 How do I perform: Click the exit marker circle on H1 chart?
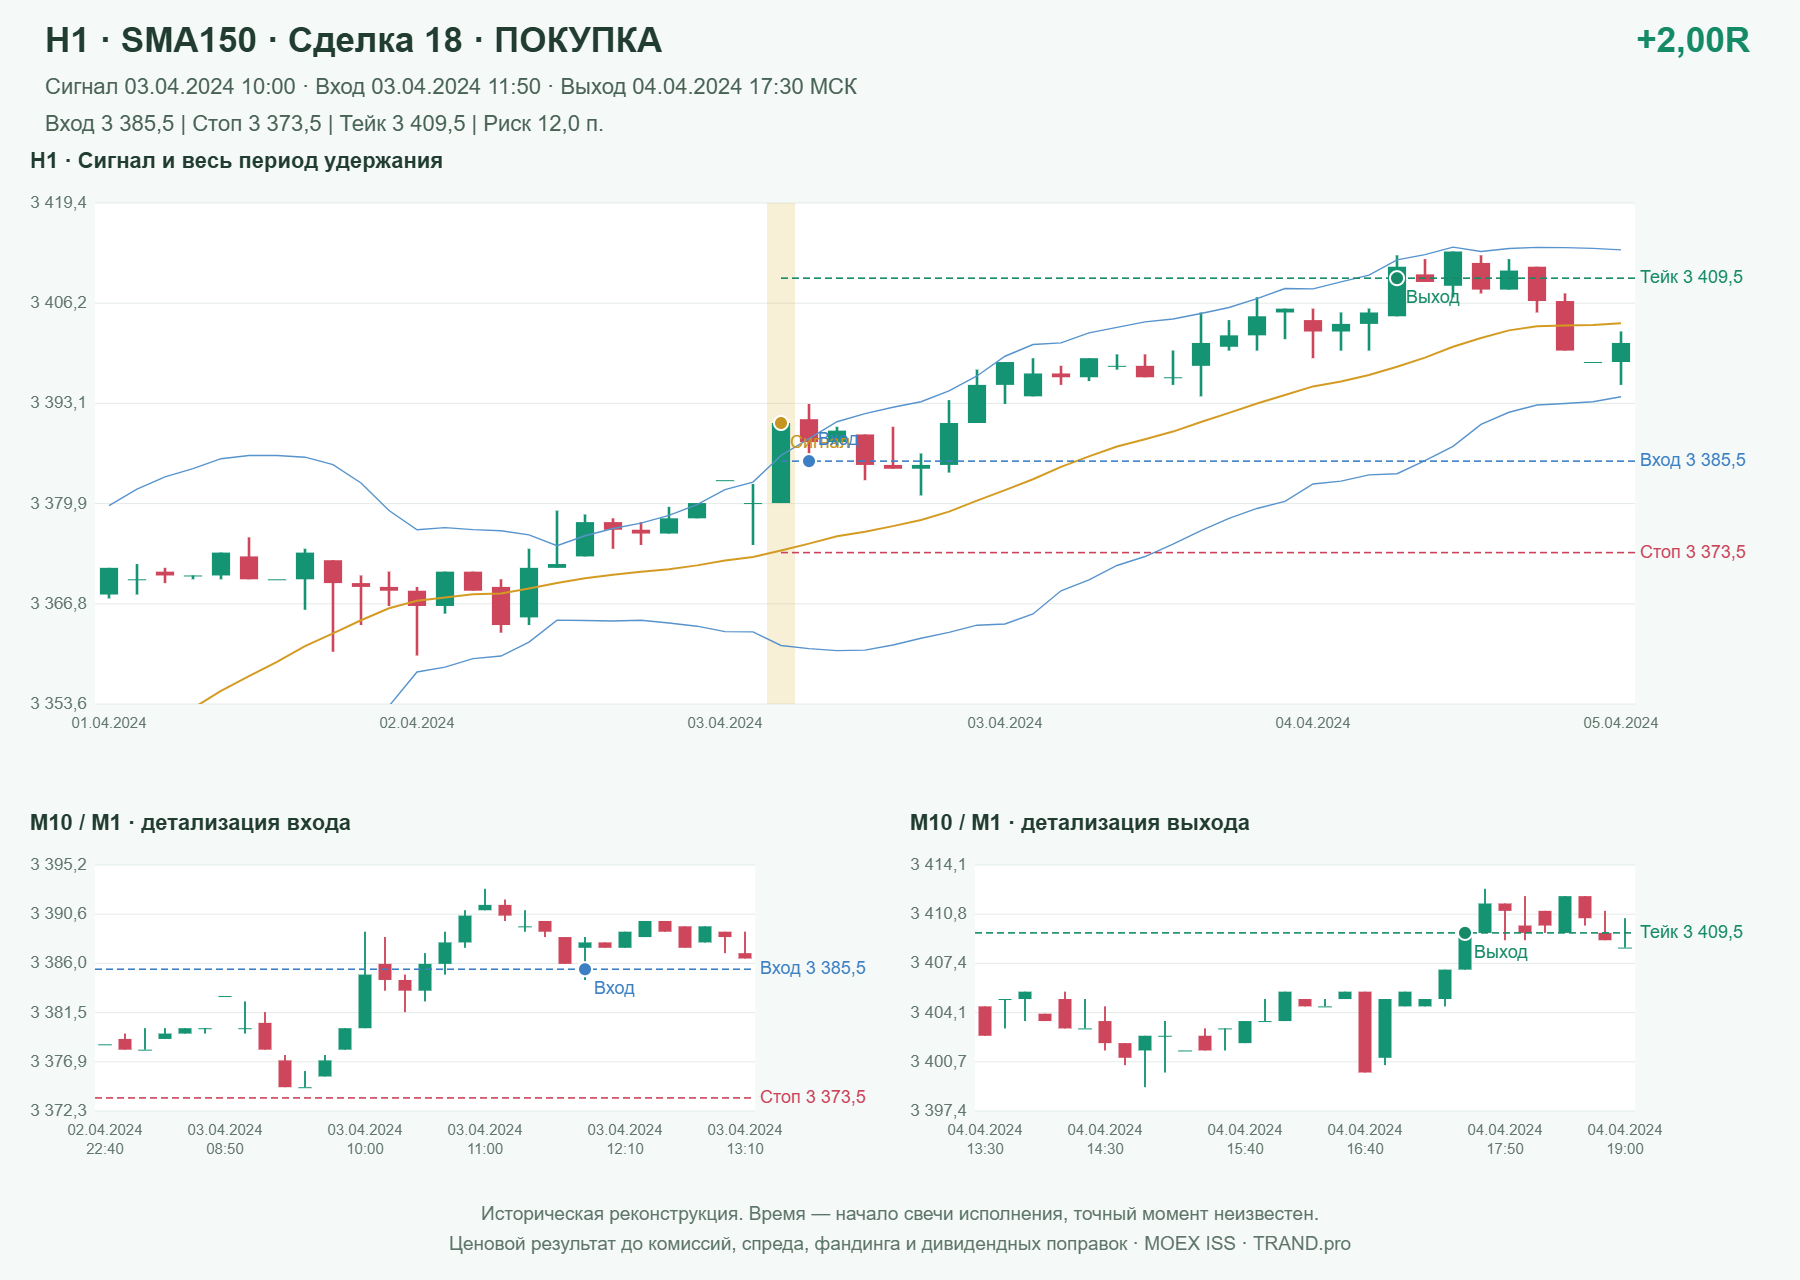pyautogui.click(x=1397, y=278)
